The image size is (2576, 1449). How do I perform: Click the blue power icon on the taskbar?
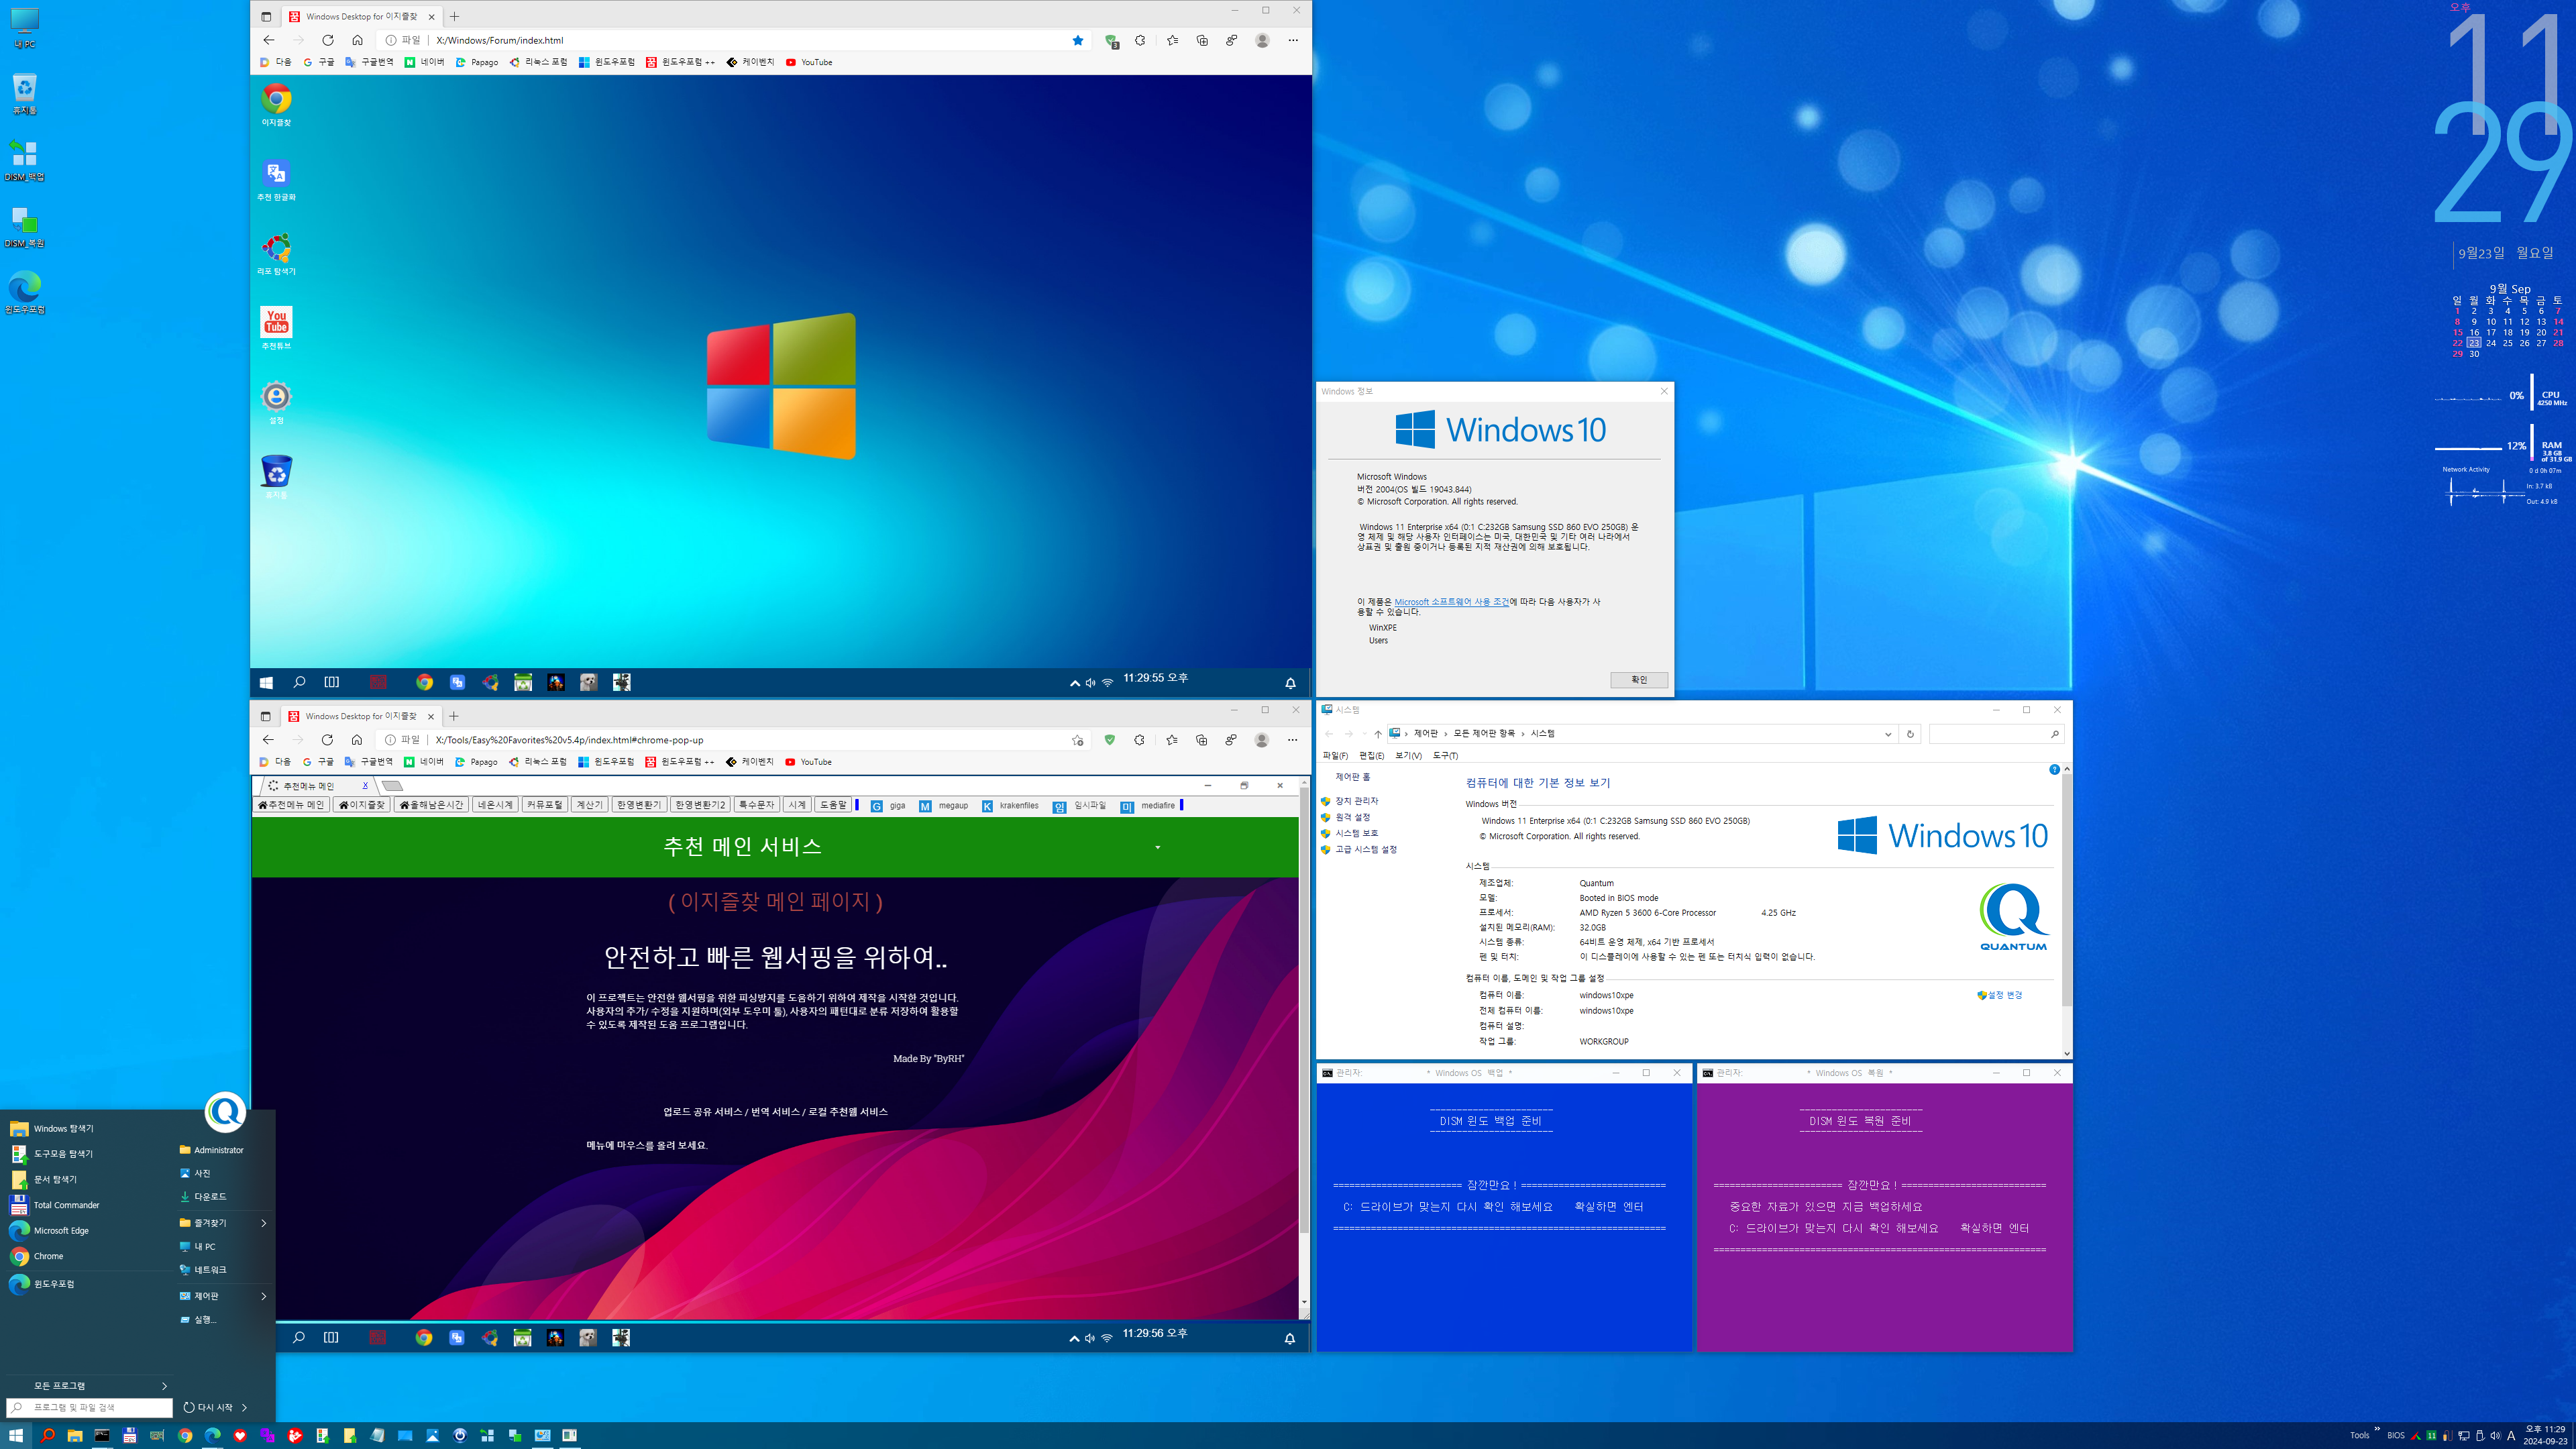(460, 1435)
